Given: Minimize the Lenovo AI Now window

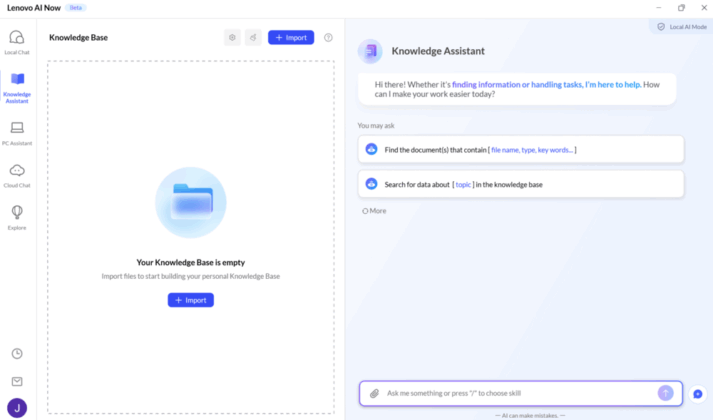Looking at the screenshot, I should 659,8.
